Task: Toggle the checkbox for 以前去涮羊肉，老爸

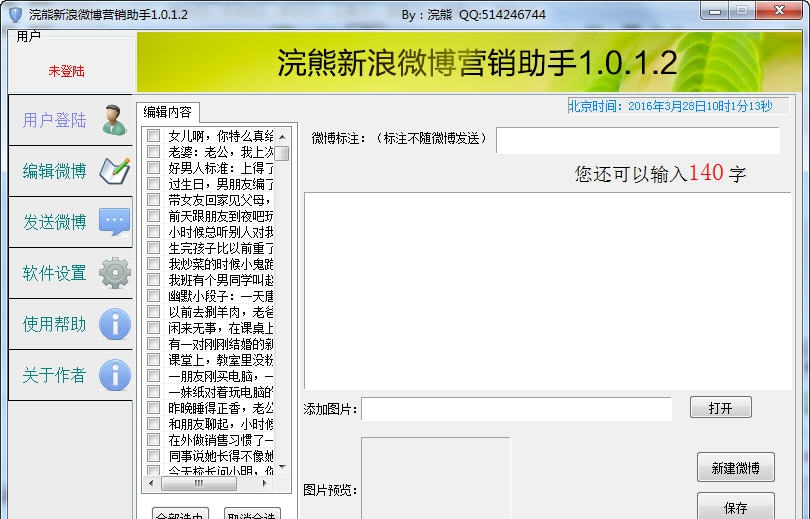Action: click(153, 311)
